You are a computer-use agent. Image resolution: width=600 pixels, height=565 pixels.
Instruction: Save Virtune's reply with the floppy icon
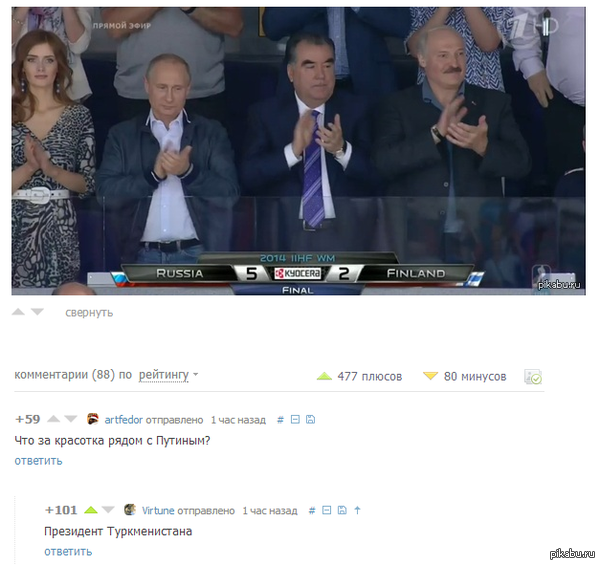(342, 510)
